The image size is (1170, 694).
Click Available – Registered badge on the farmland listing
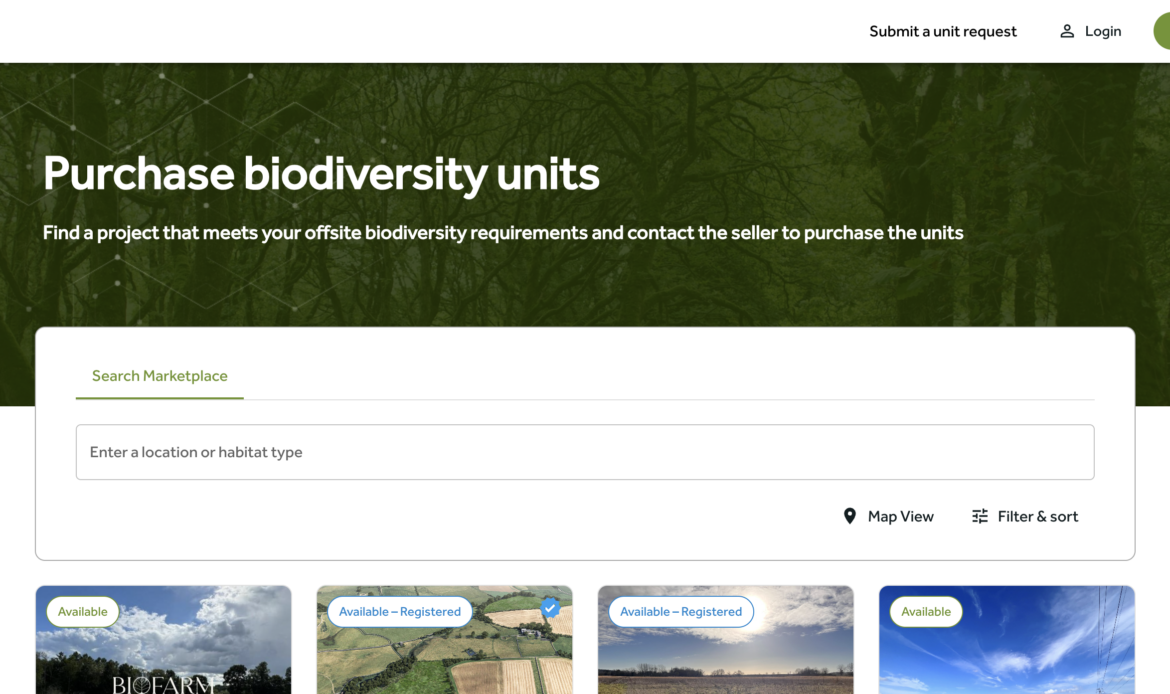tap(398, 611)
